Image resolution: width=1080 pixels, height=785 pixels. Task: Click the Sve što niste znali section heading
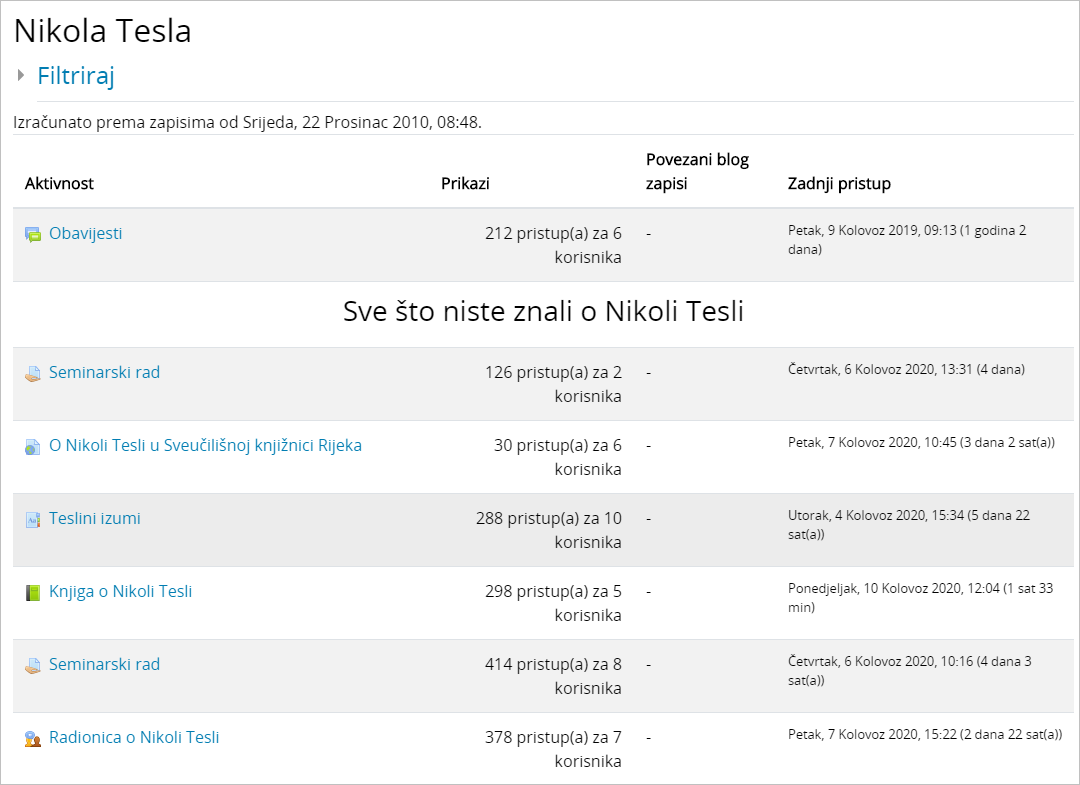(543, 312)
